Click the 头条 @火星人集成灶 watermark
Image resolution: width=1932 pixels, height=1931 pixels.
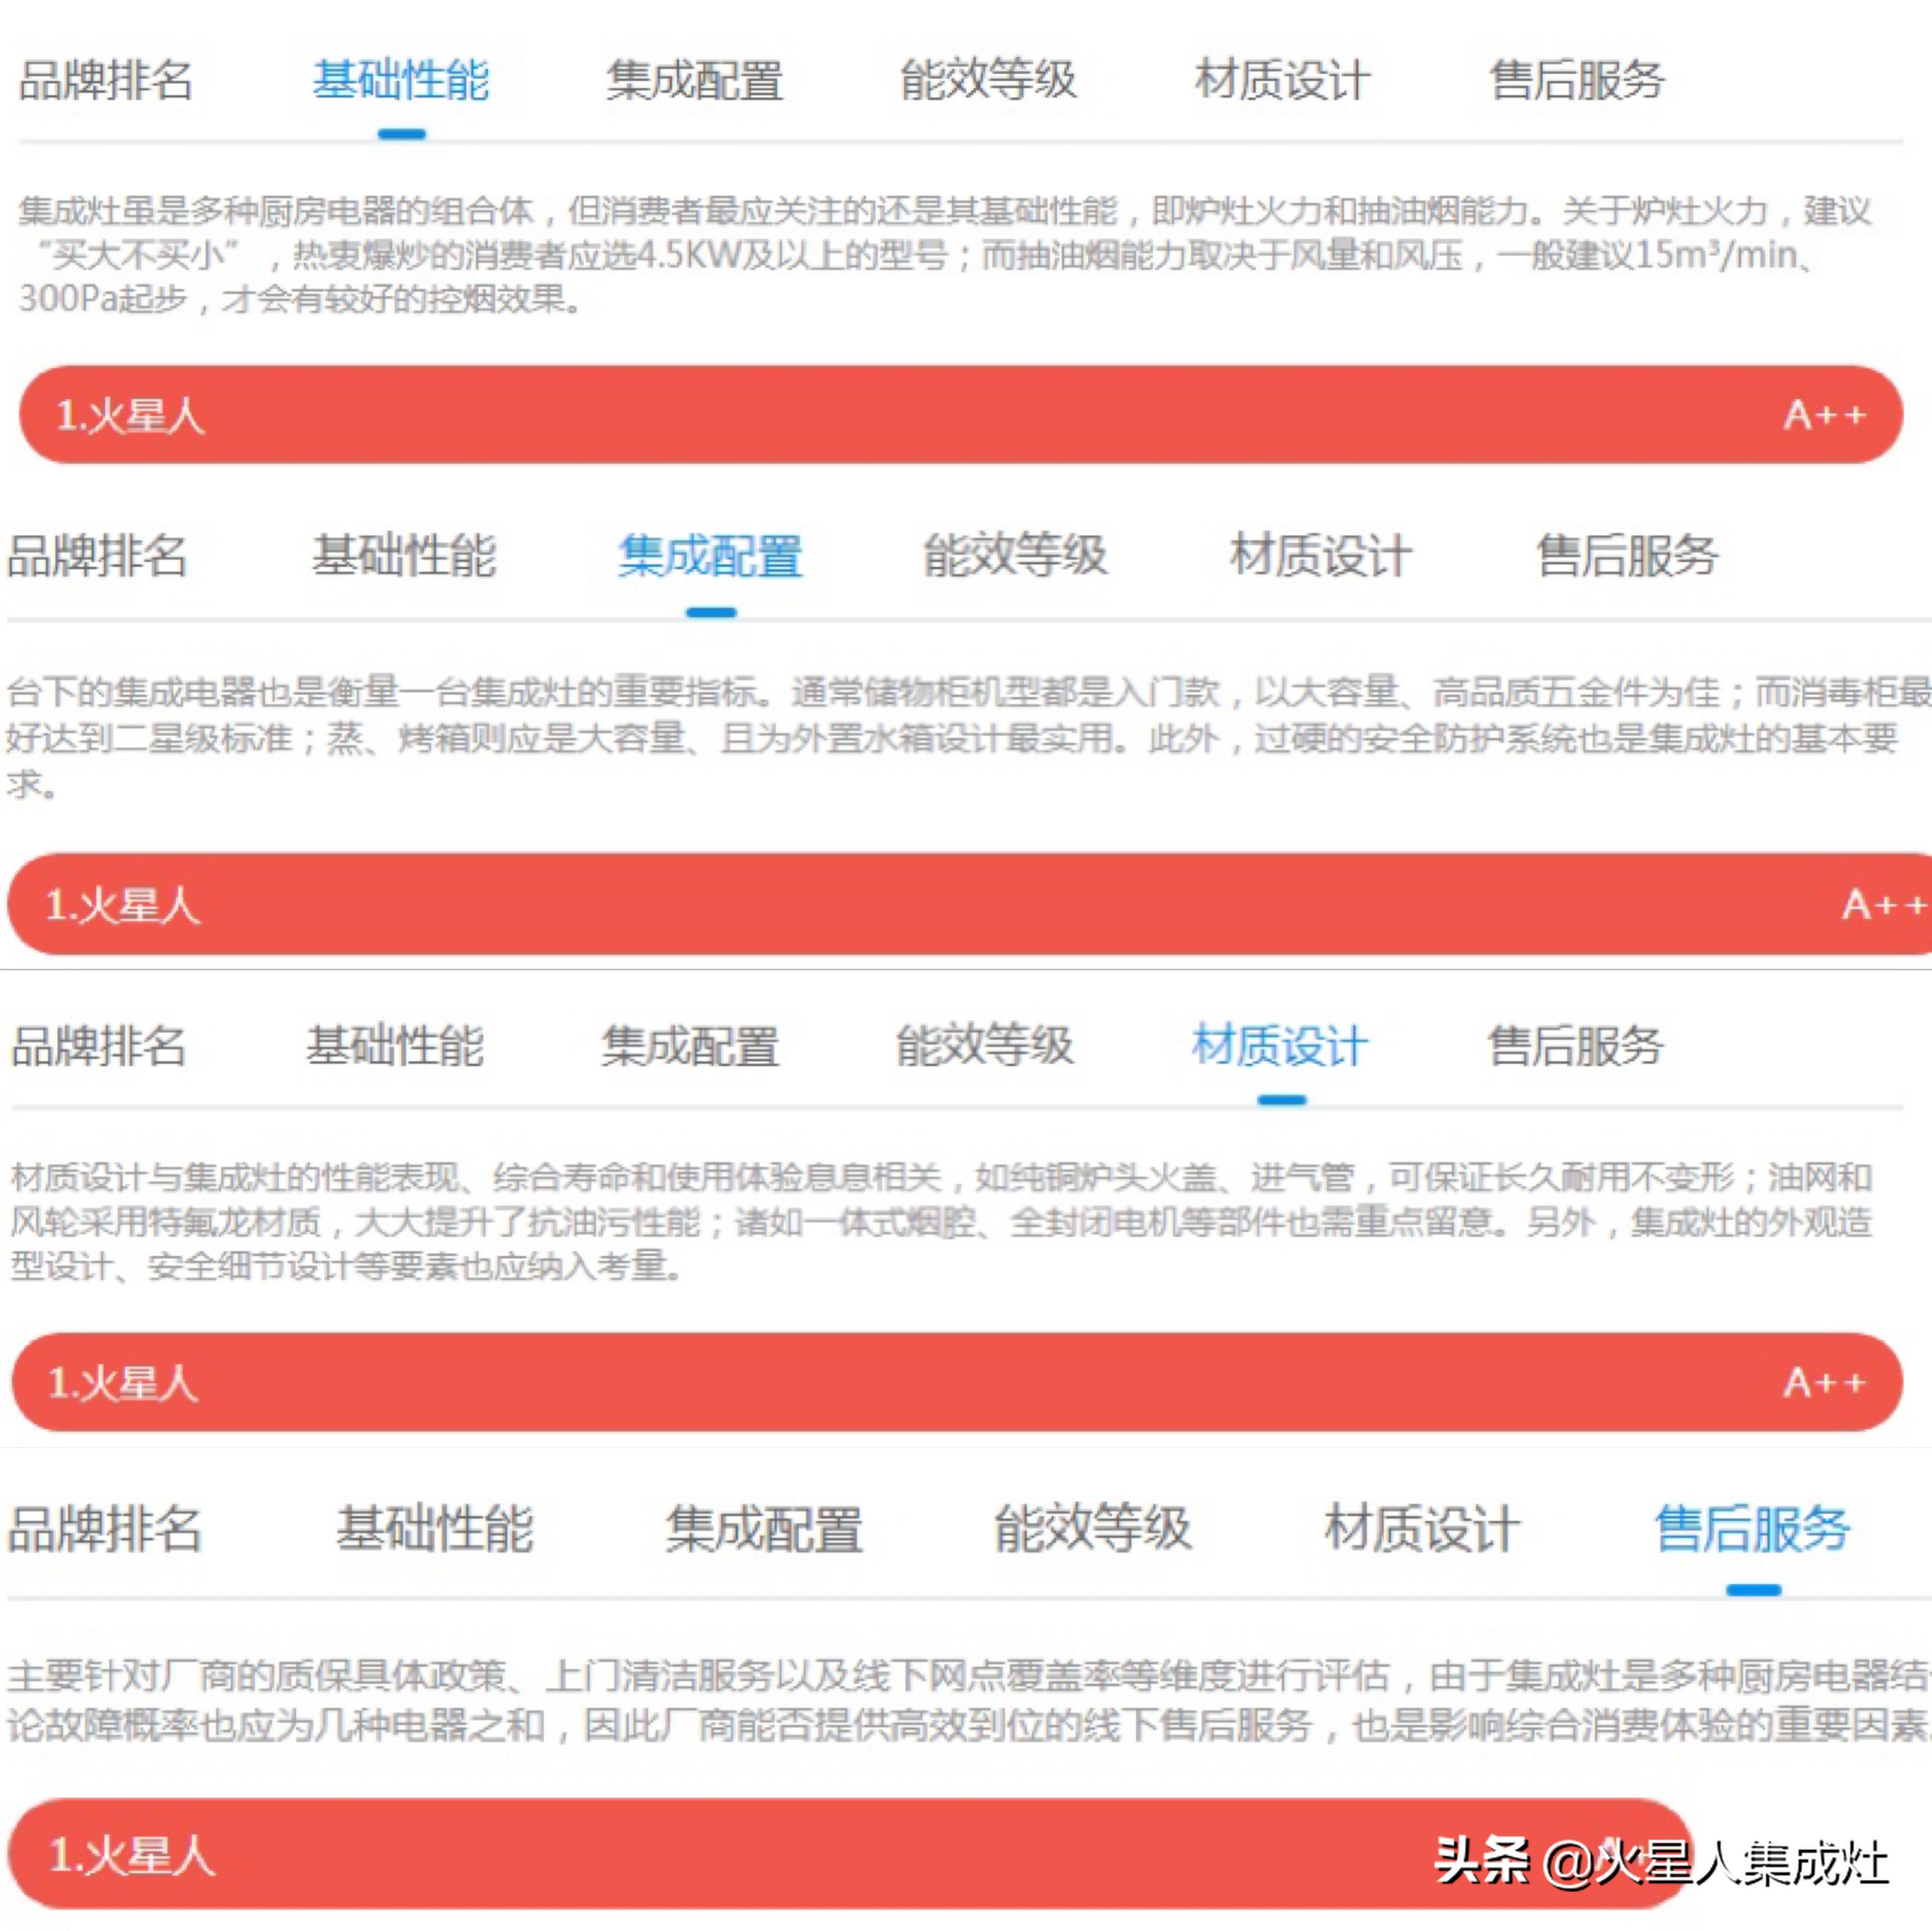(1661, 1862)
